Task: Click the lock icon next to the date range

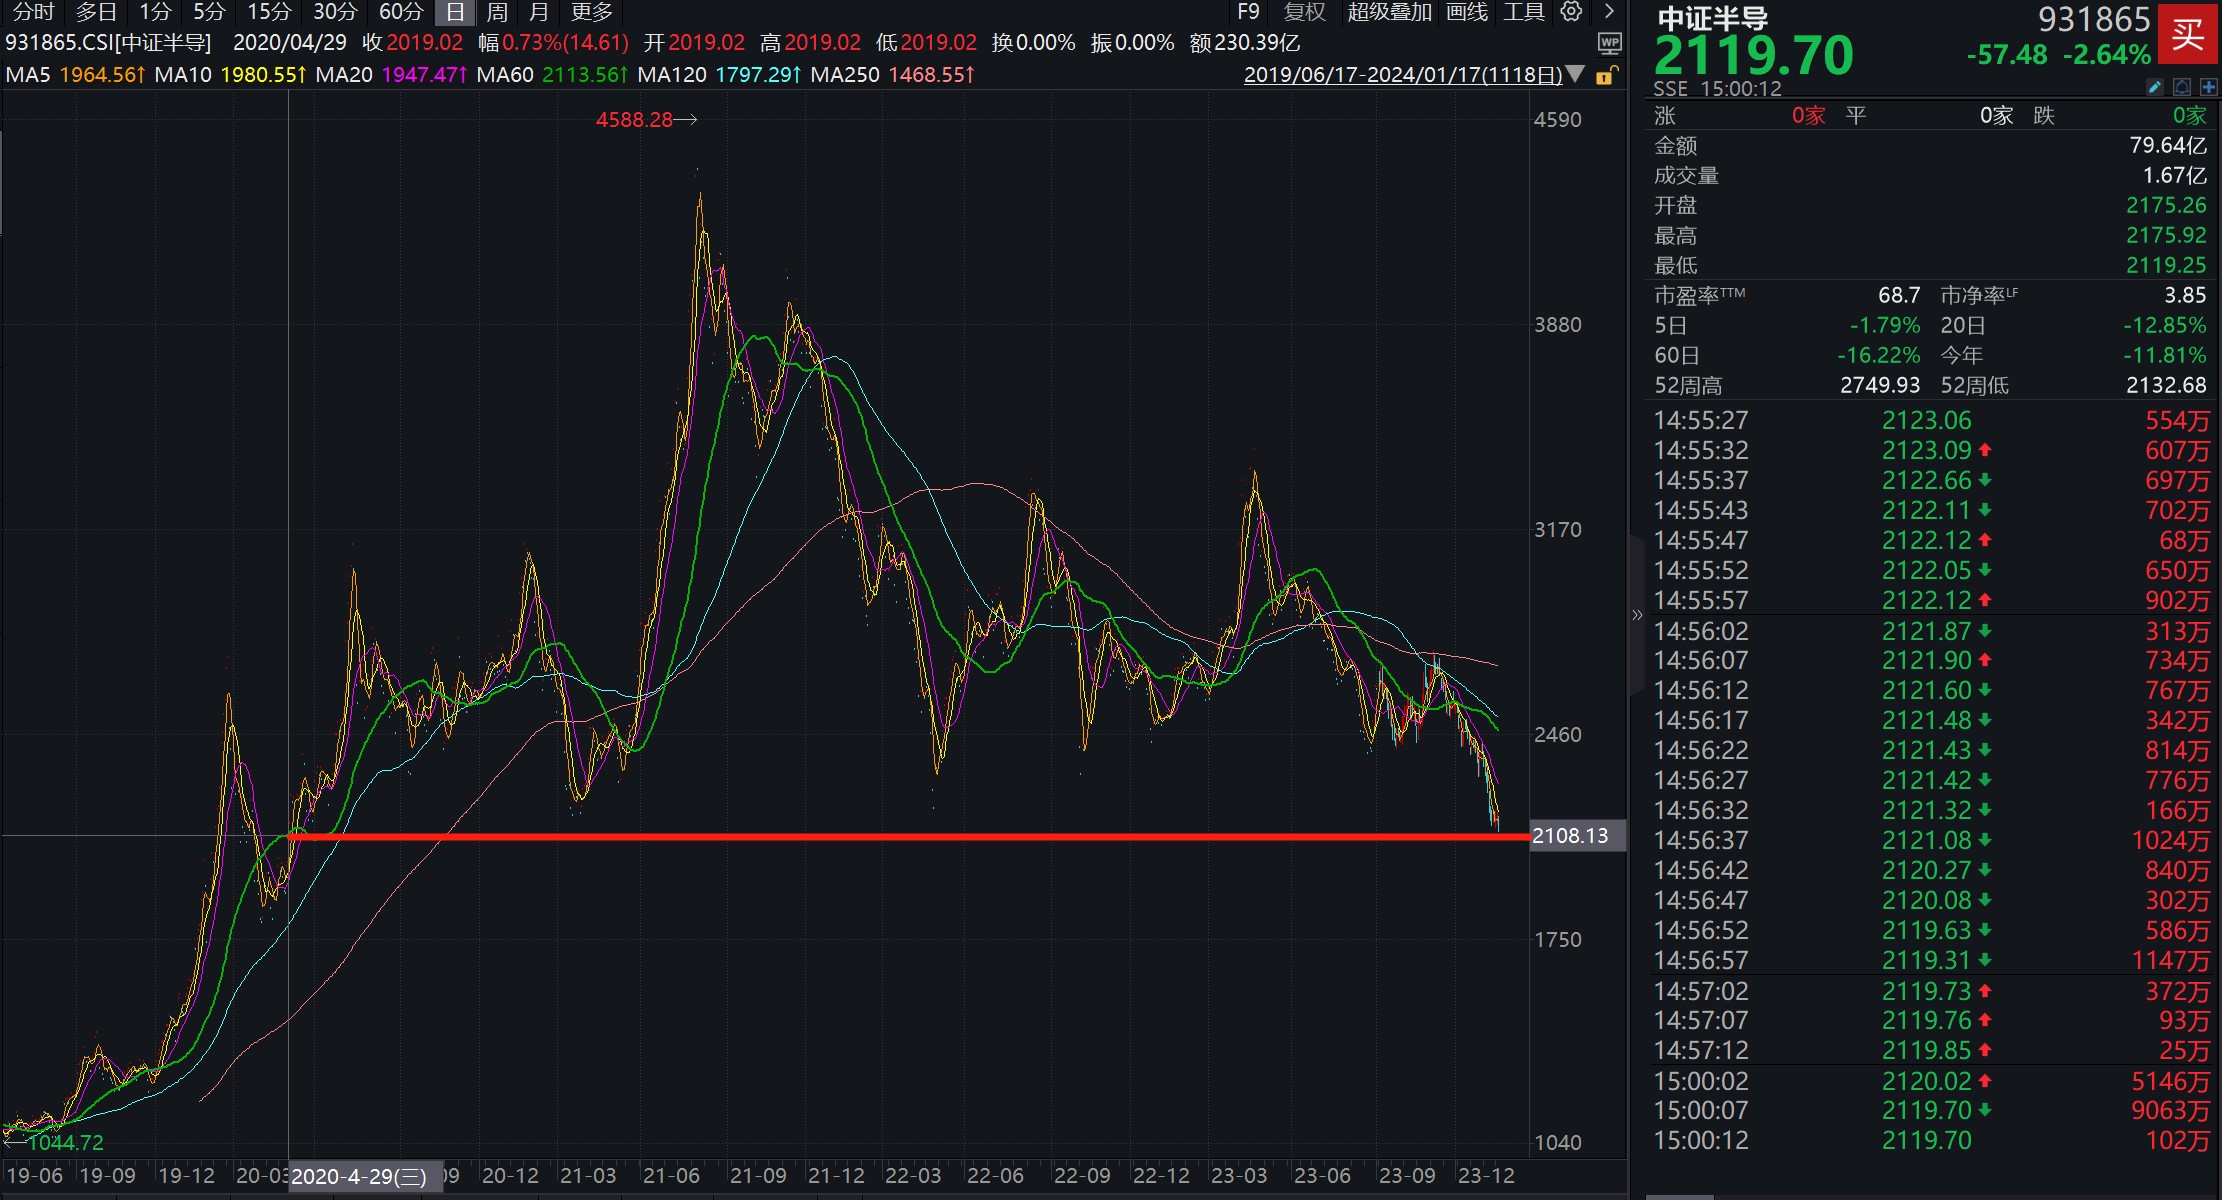Action: 1606,75
